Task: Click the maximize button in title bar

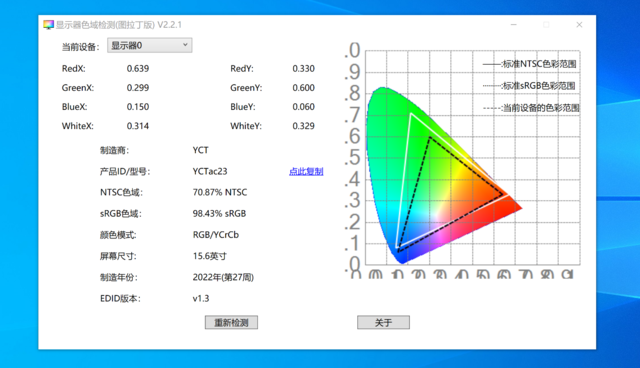Action: [x=546, y=25]
